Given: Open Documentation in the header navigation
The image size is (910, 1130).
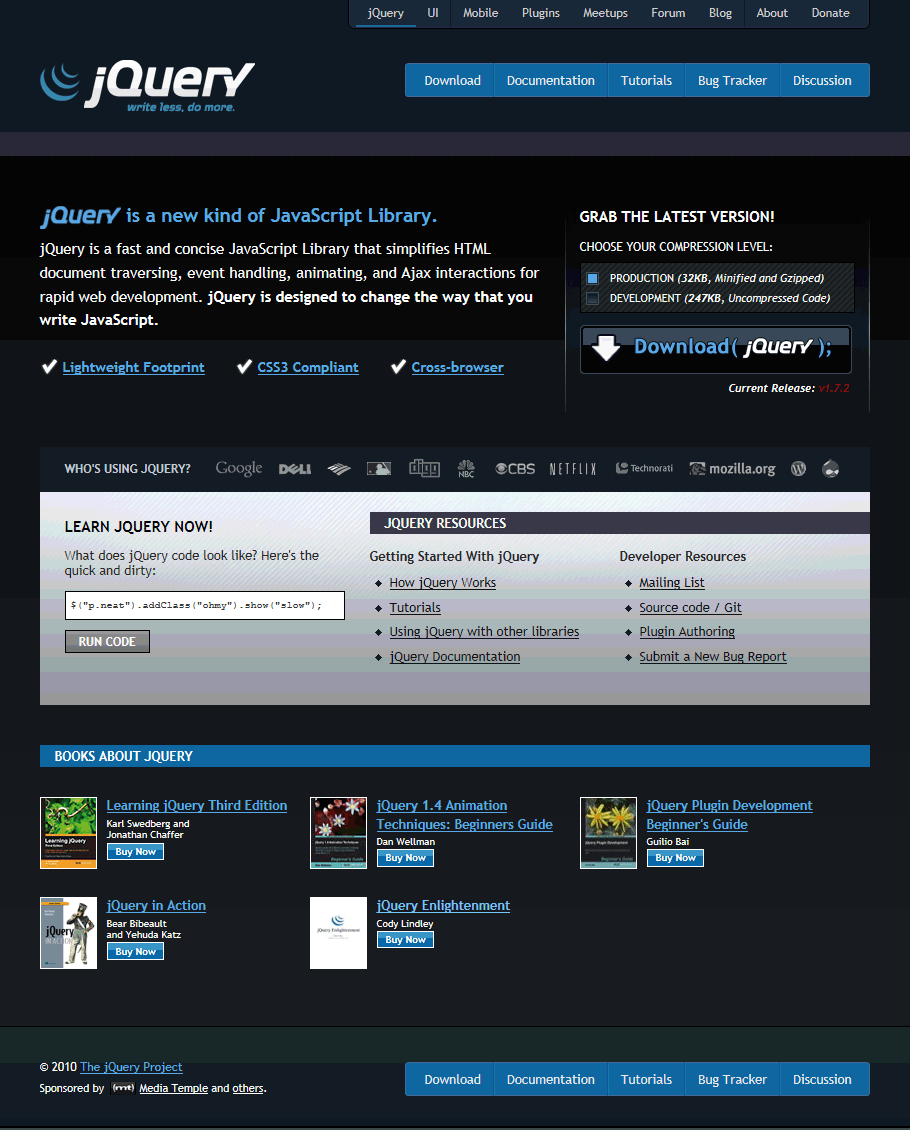Looking at the screenshot, I should click(550, 80).
